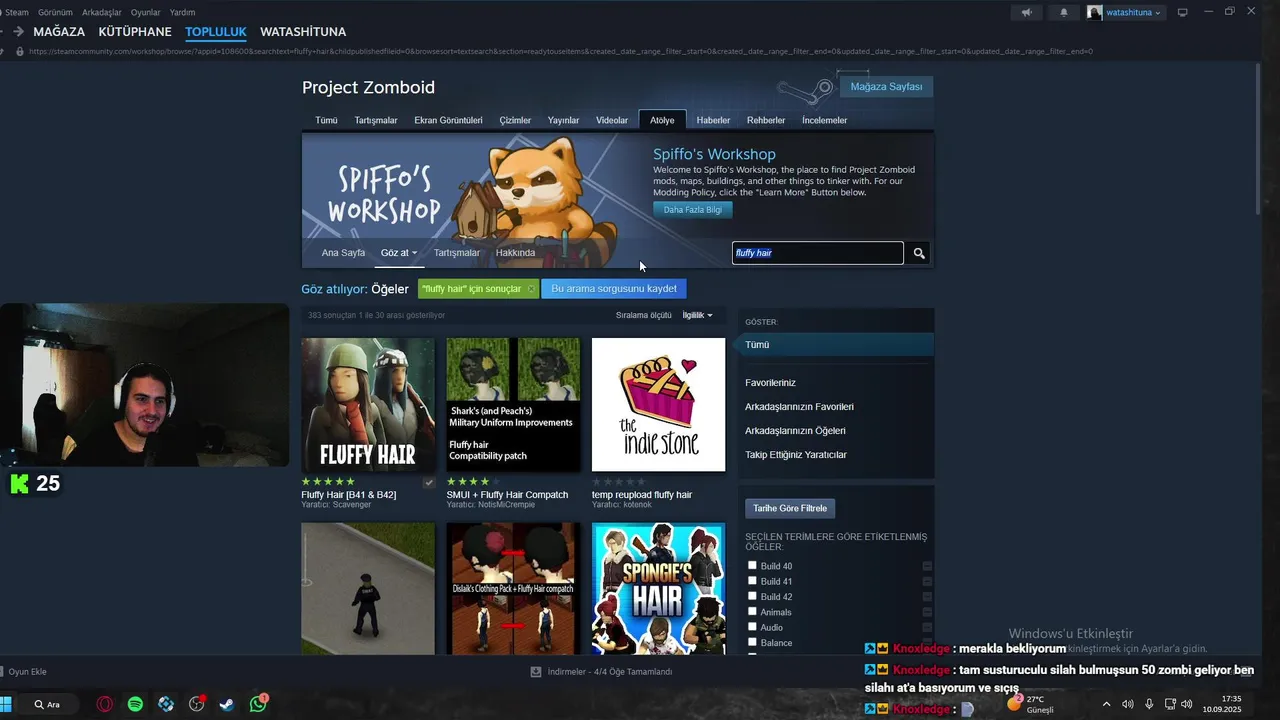Open the Arkadaşlar menu

pos(102,12)
